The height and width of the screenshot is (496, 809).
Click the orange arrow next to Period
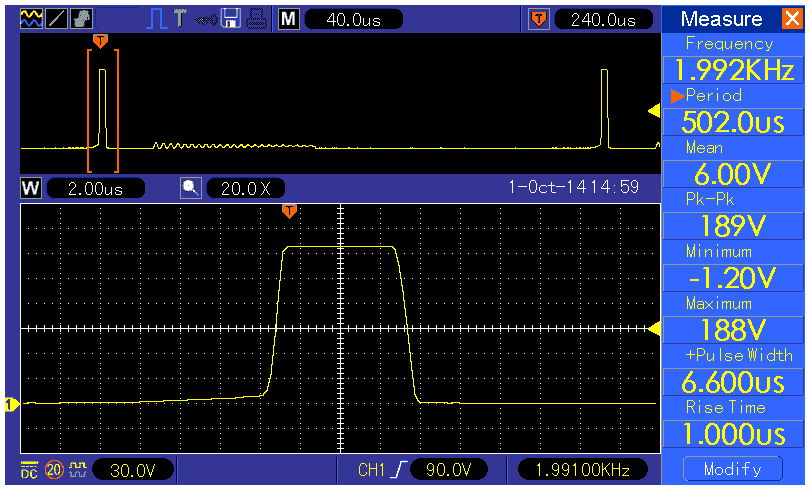click(x=677, y=96)
